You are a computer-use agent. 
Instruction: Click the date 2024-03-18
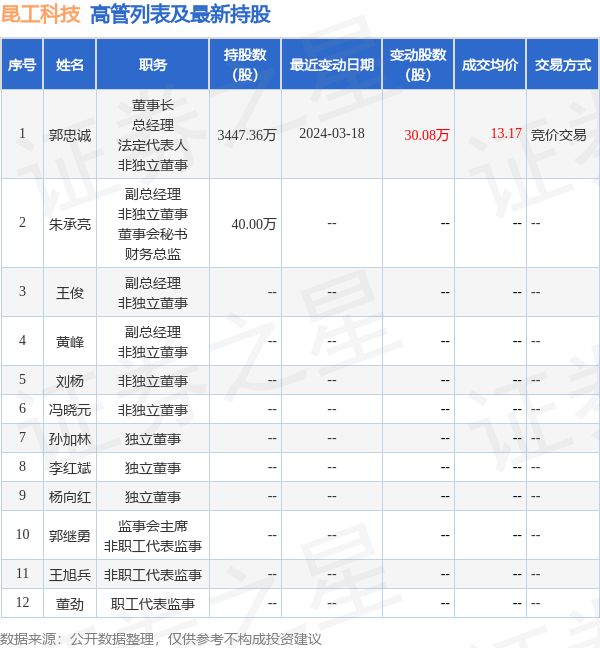click(332, 133)
